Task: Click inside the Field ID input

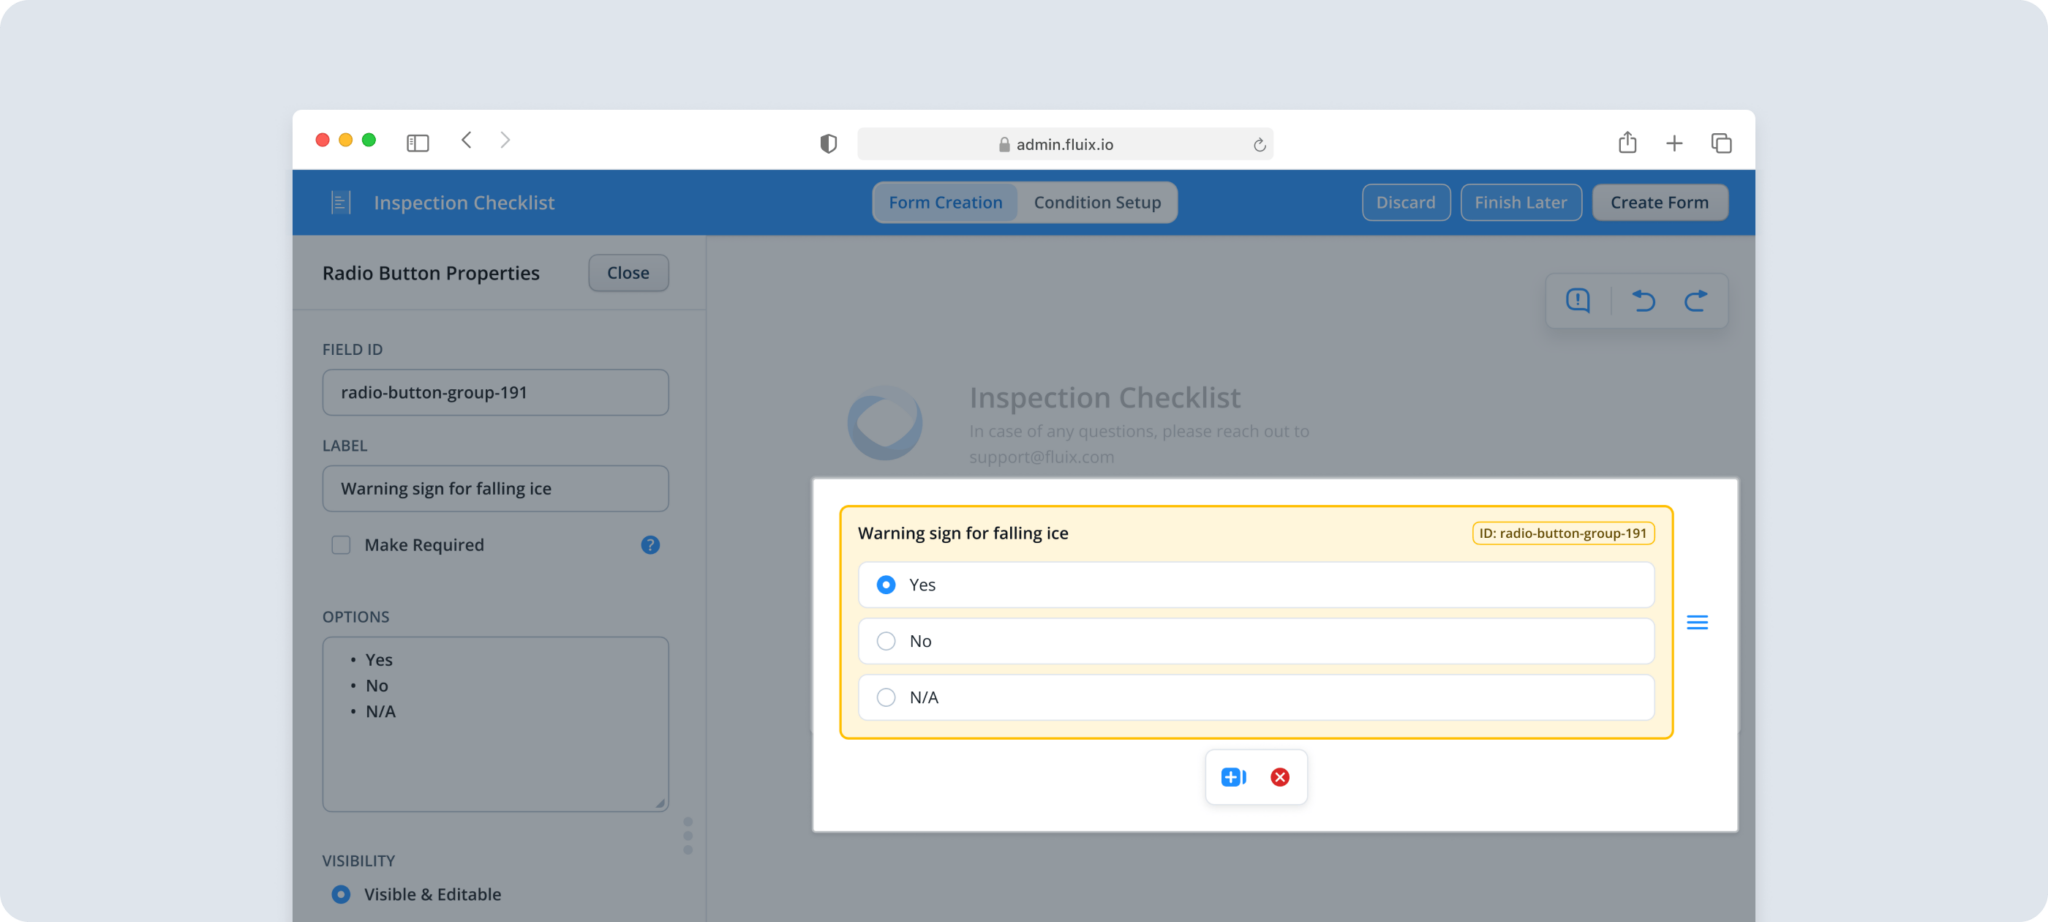Action: pyautogui.click(x=495, y=392)
